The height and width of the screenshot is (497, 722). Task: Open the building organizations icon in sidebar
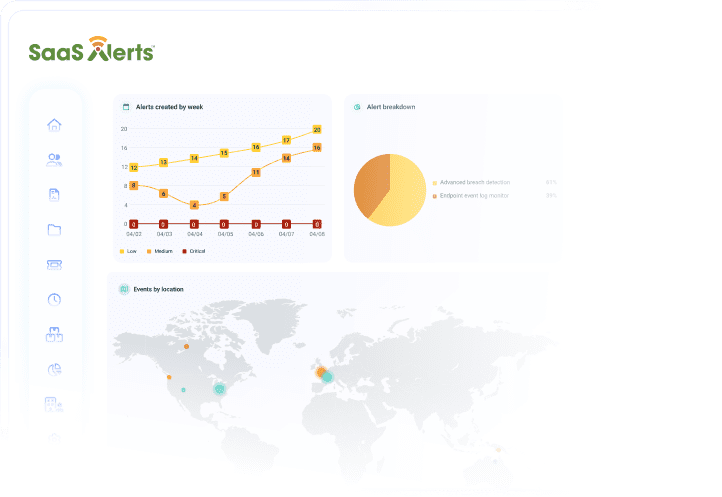[54, 404]
